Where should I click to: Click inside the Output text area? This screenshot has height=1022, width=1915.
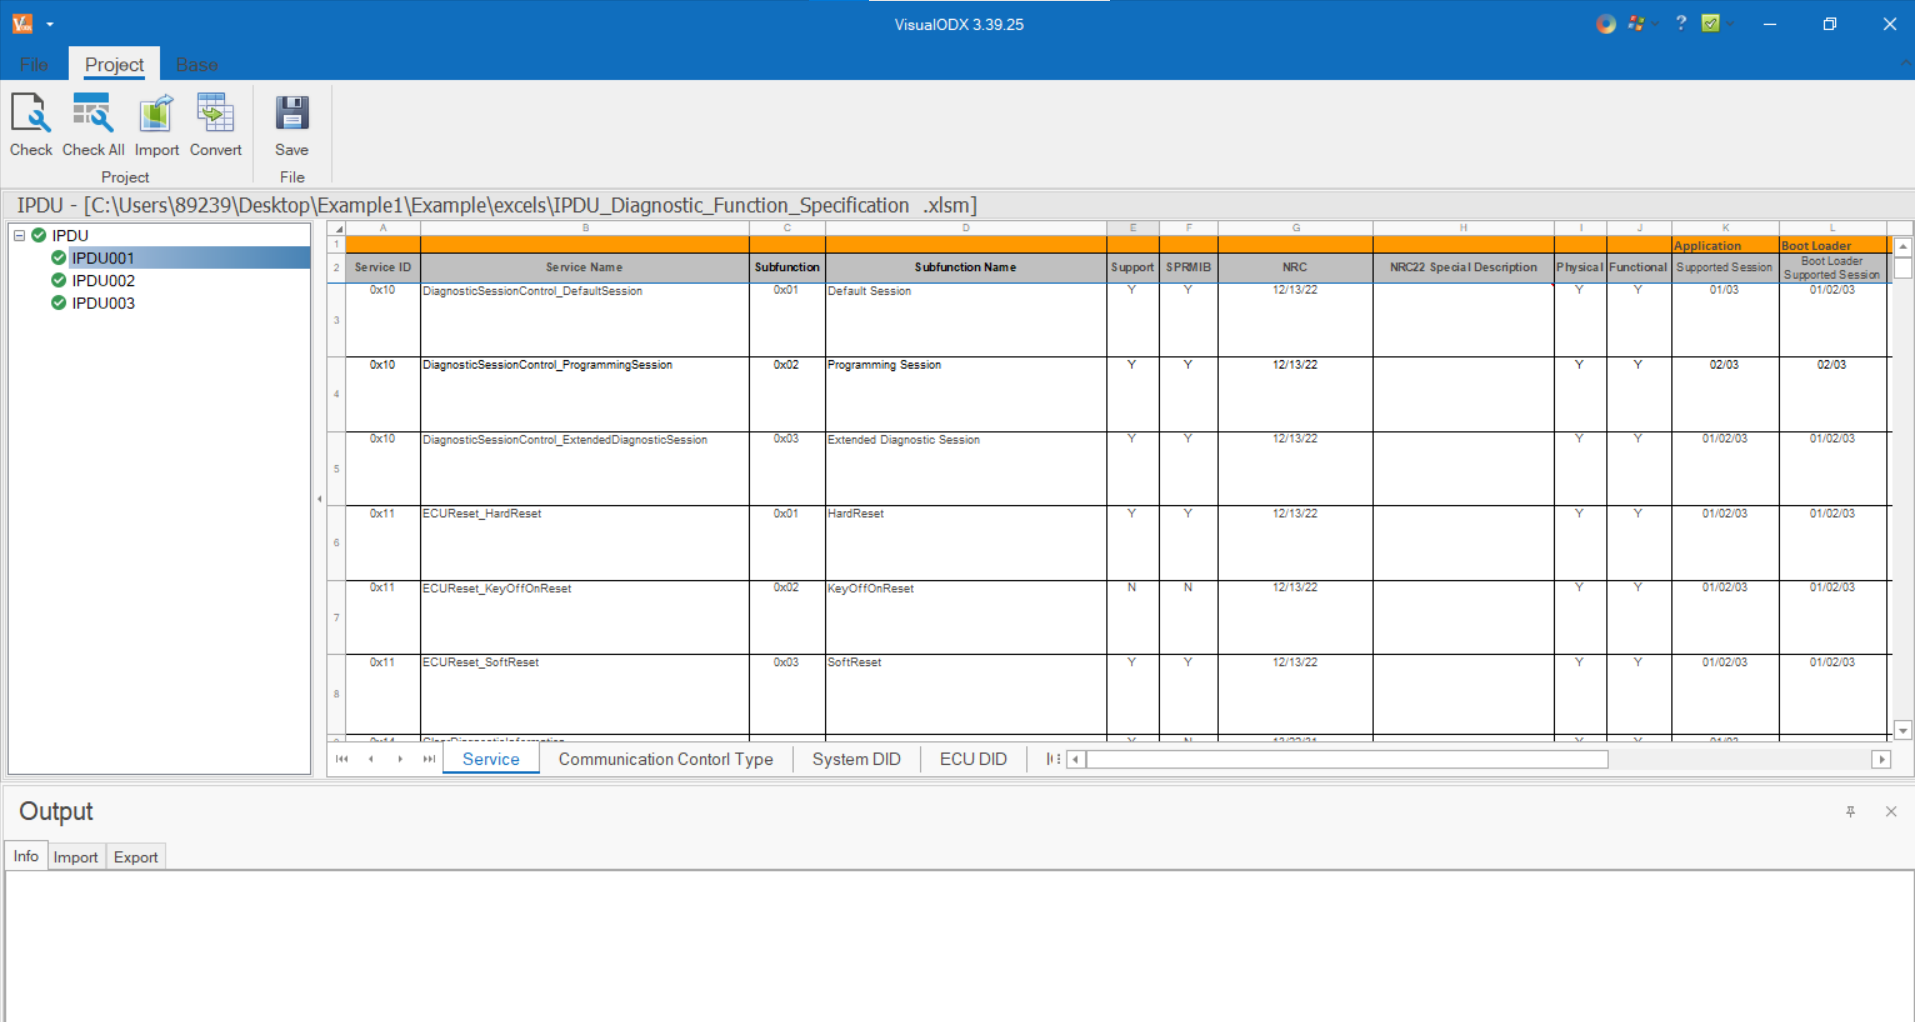[959, 945]
